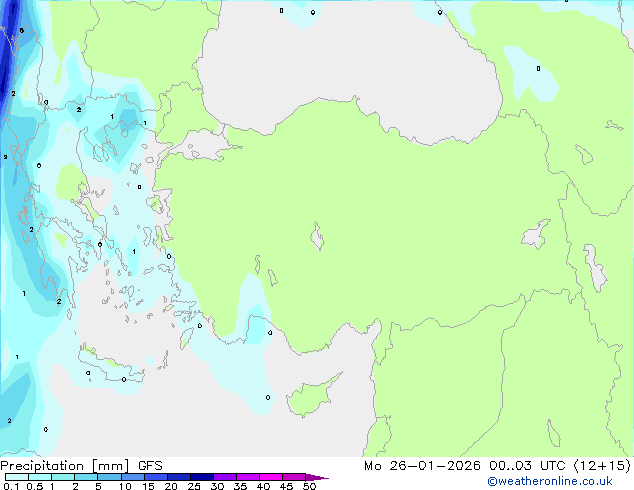The width and height of the screenshot is (634, 490).
Task: Select legend swatch between 0.1 and 0.5
Action: click(17, 477)
